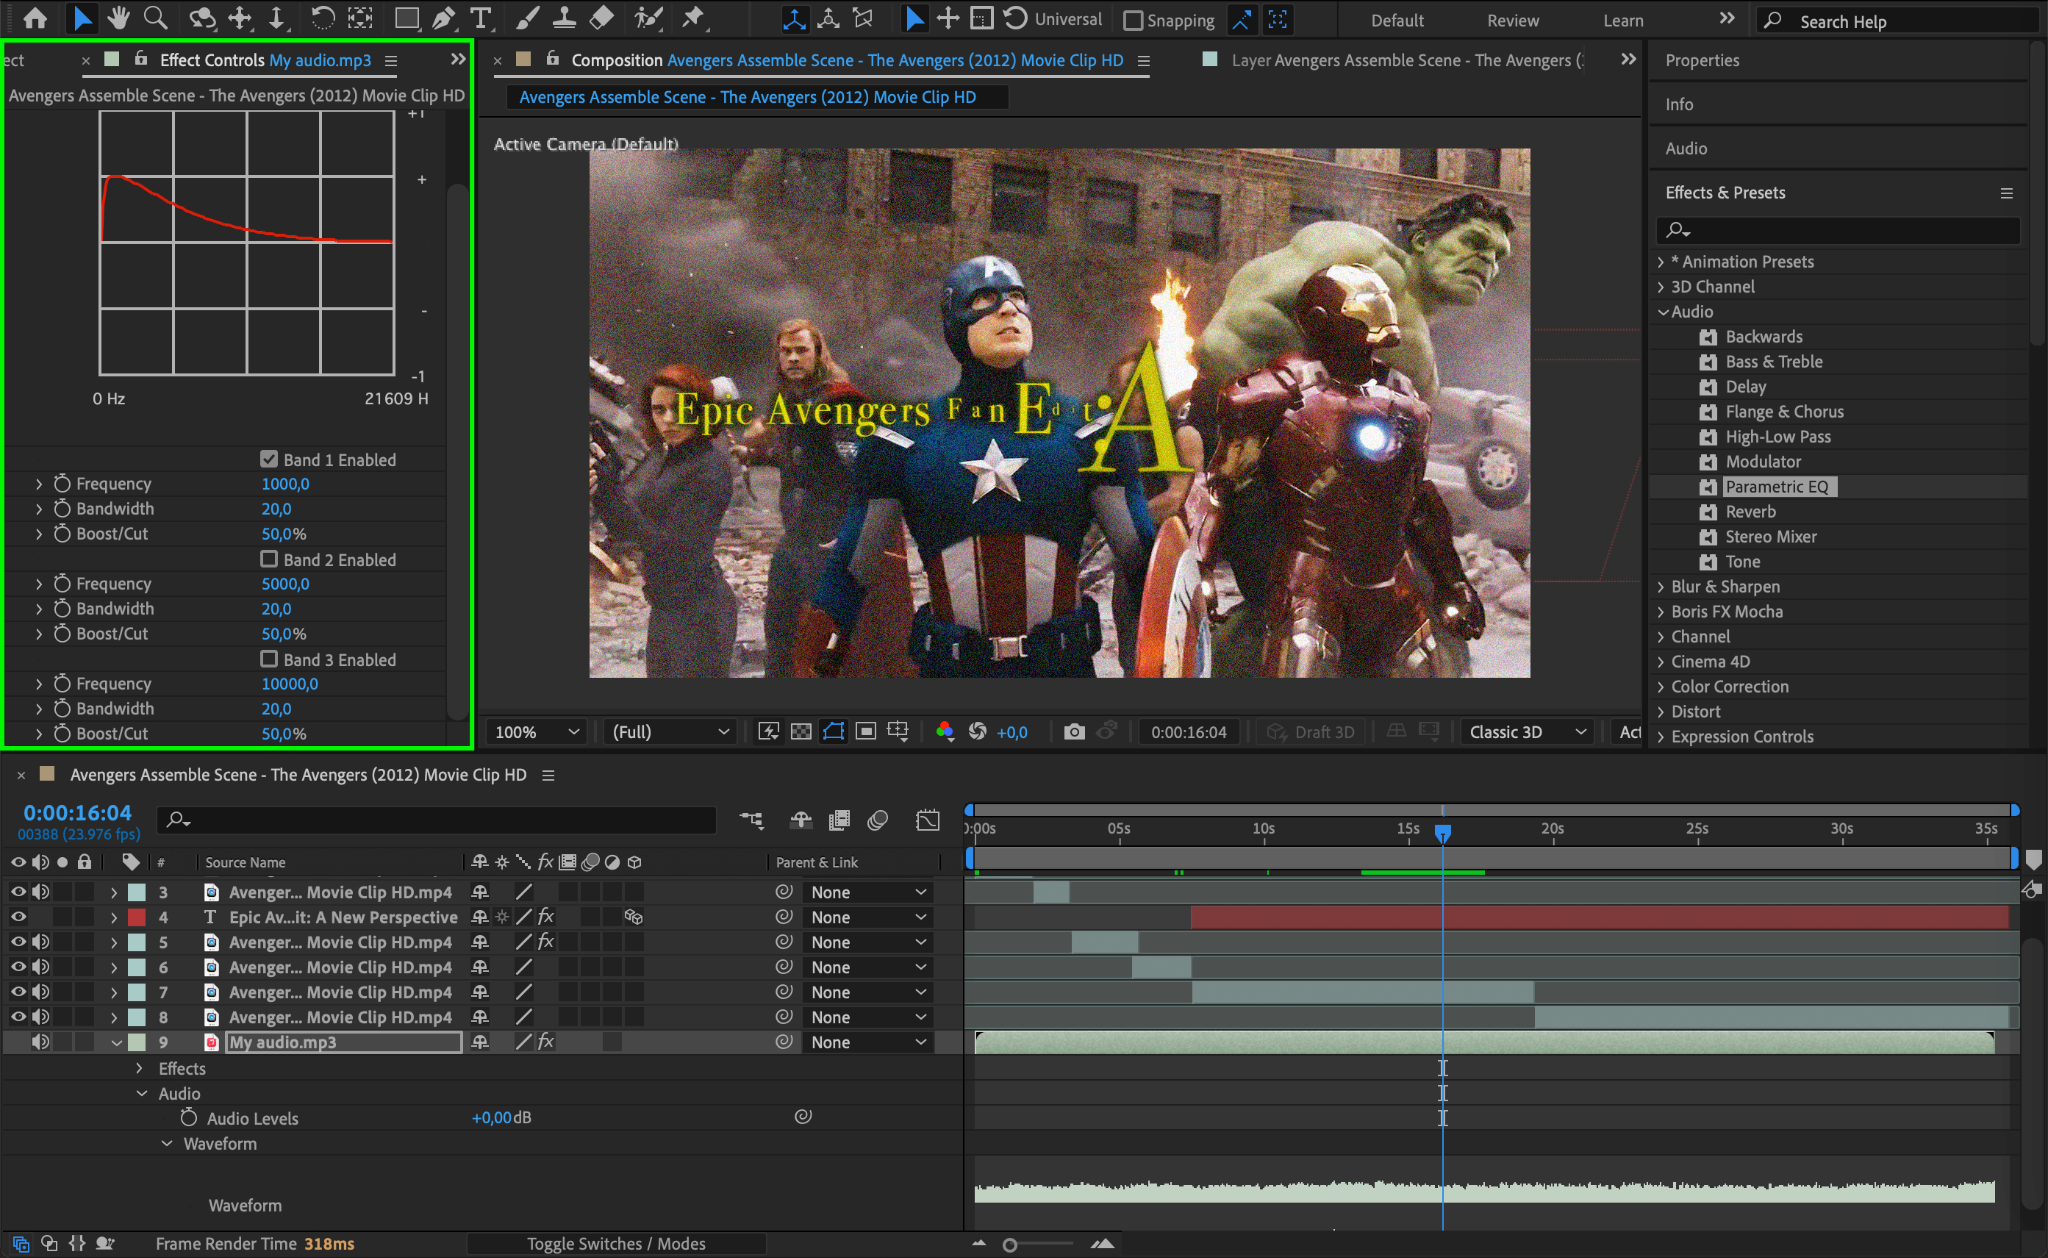Click the snapshot camera icon

[x=1074, y=732]
